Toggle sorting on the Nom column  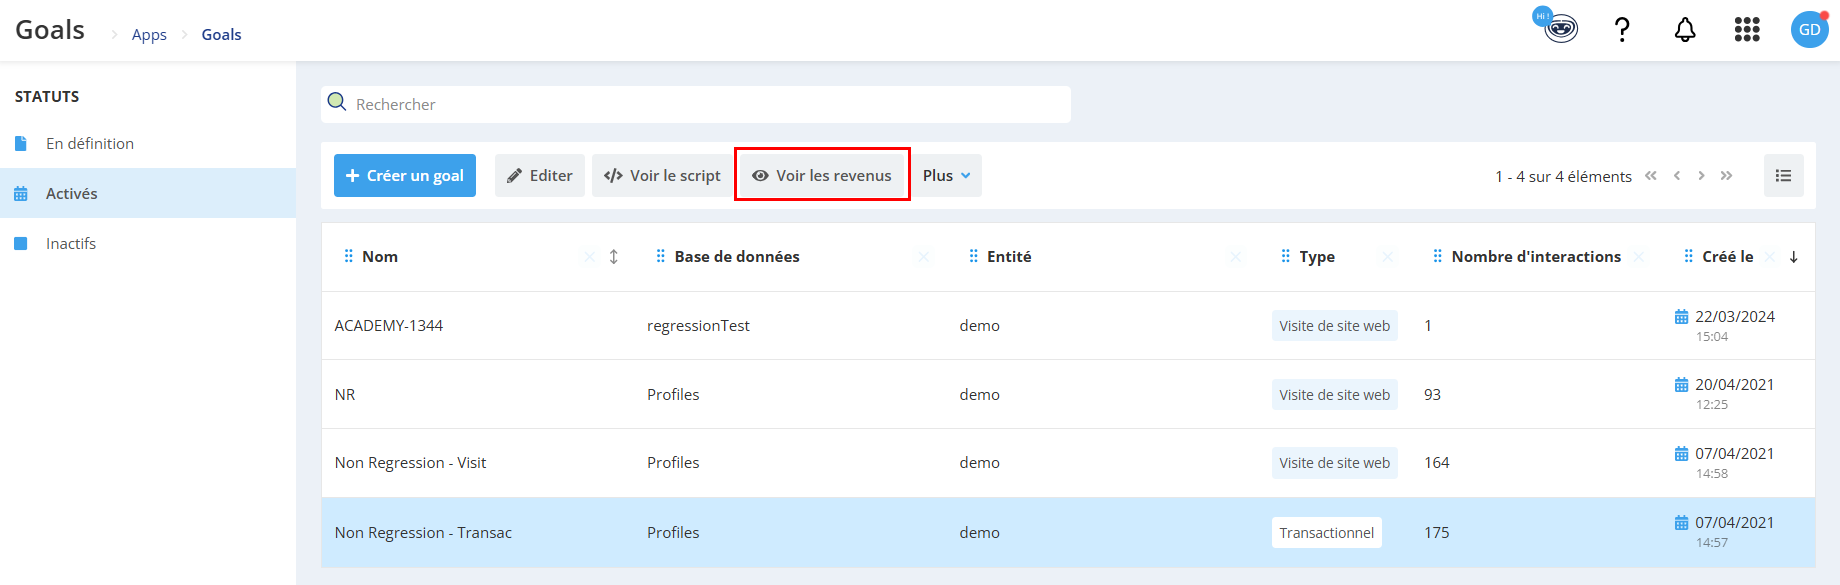tap(614, 257)
